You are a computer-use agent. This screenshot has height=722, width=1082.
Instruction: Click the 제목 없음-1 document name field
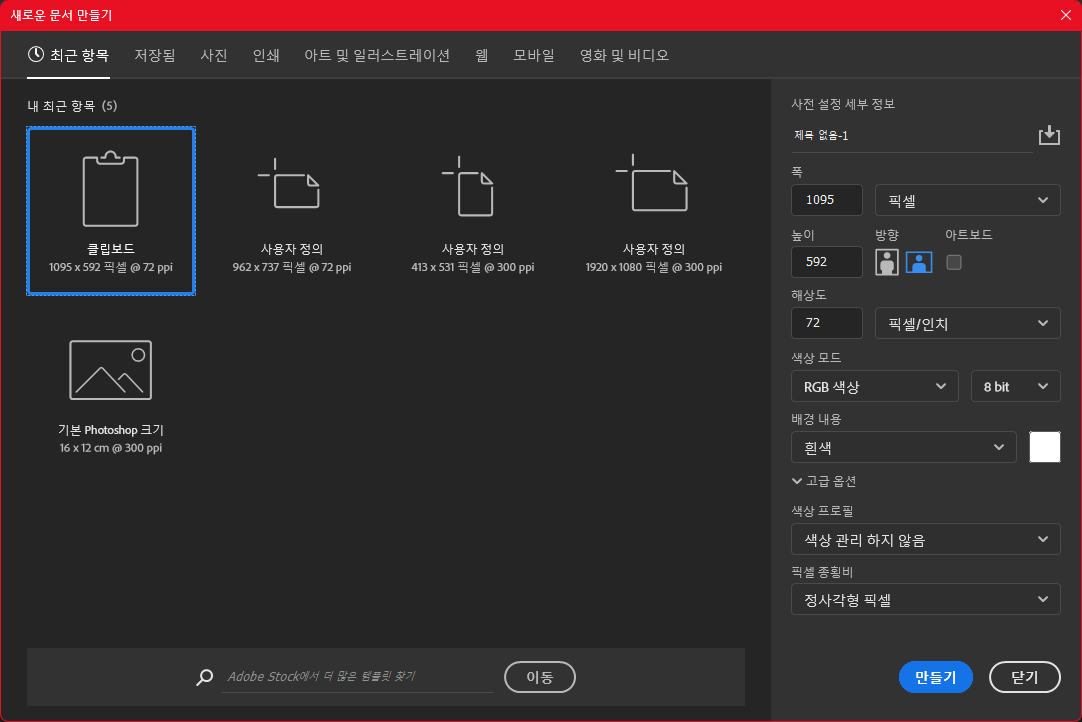(912, 136)
